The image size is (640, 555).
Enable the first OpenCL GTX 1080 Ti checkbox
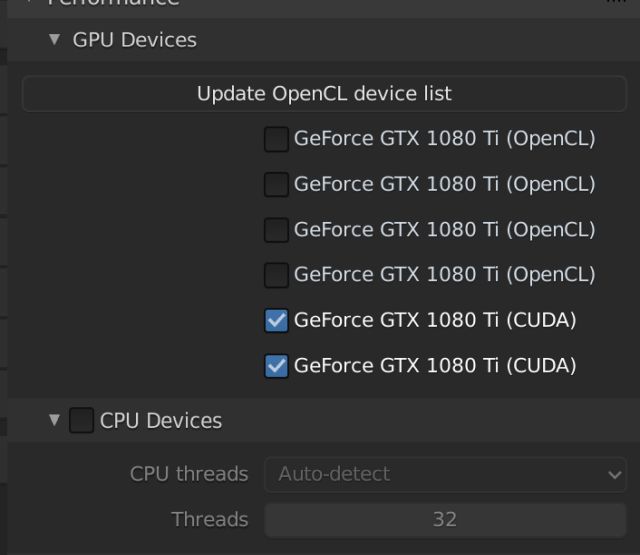[x=277, y=140]
